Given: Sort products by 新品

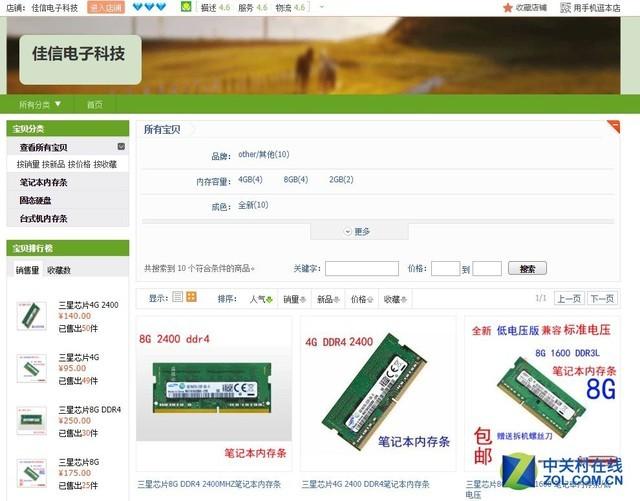Looking at the screenshot, I should pyautogui.click(x=328, y=299).
